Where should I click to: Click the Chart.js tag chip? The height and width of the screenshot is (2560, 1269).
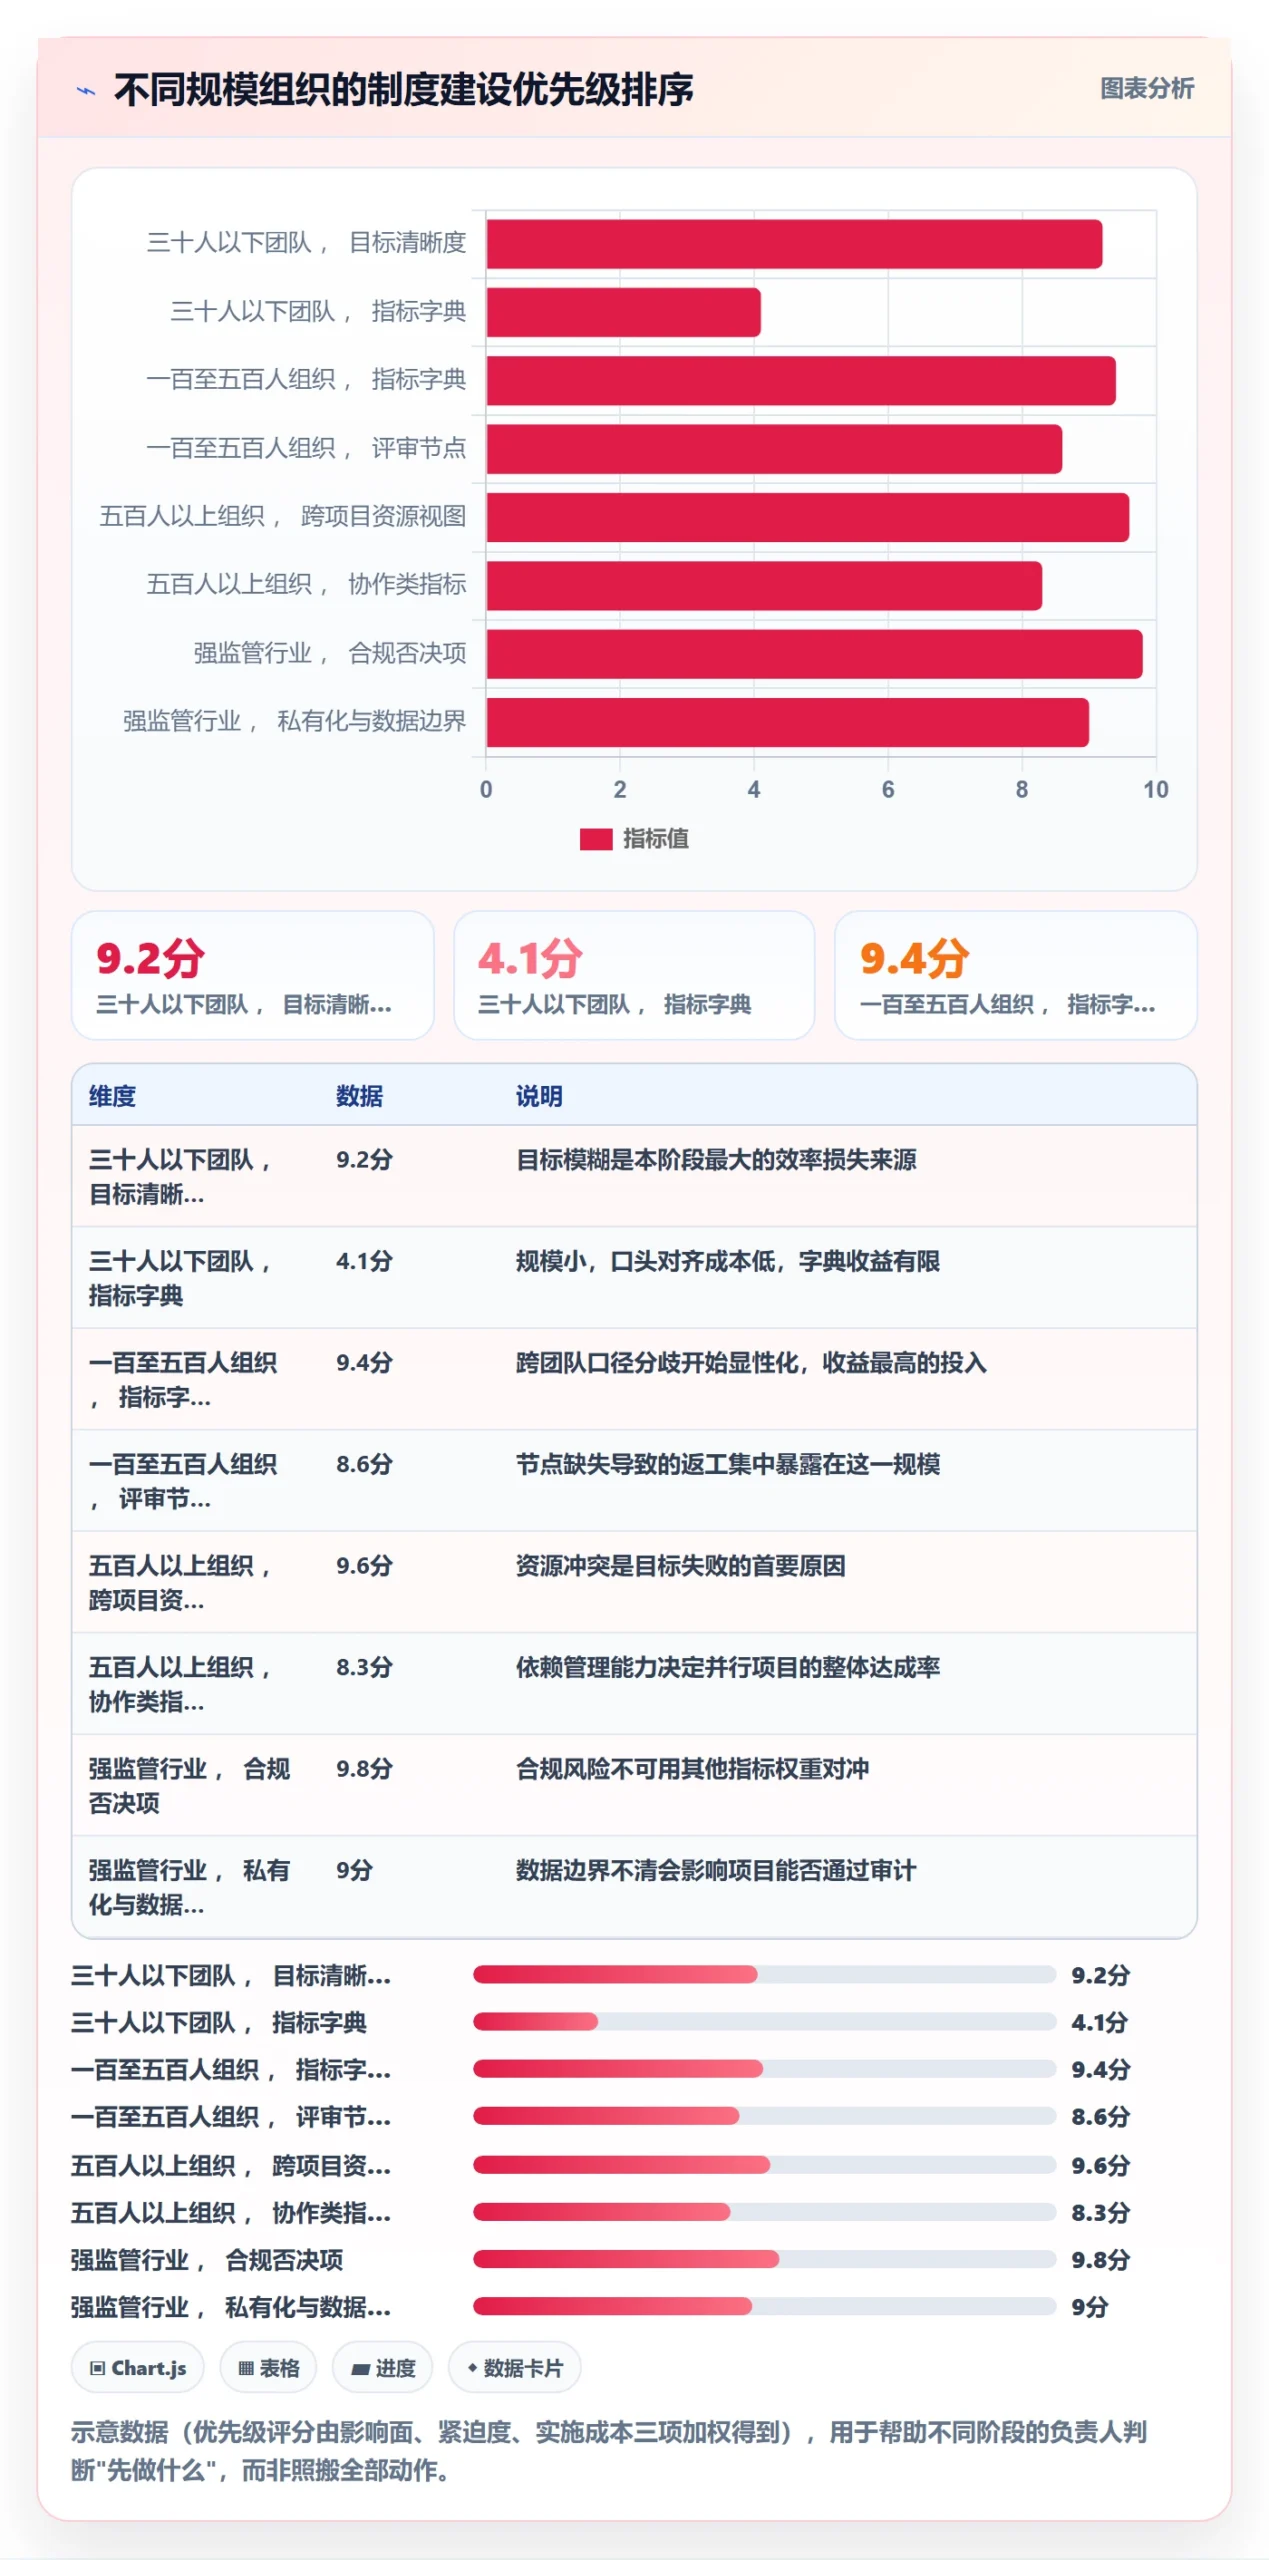click(138, 2366)
